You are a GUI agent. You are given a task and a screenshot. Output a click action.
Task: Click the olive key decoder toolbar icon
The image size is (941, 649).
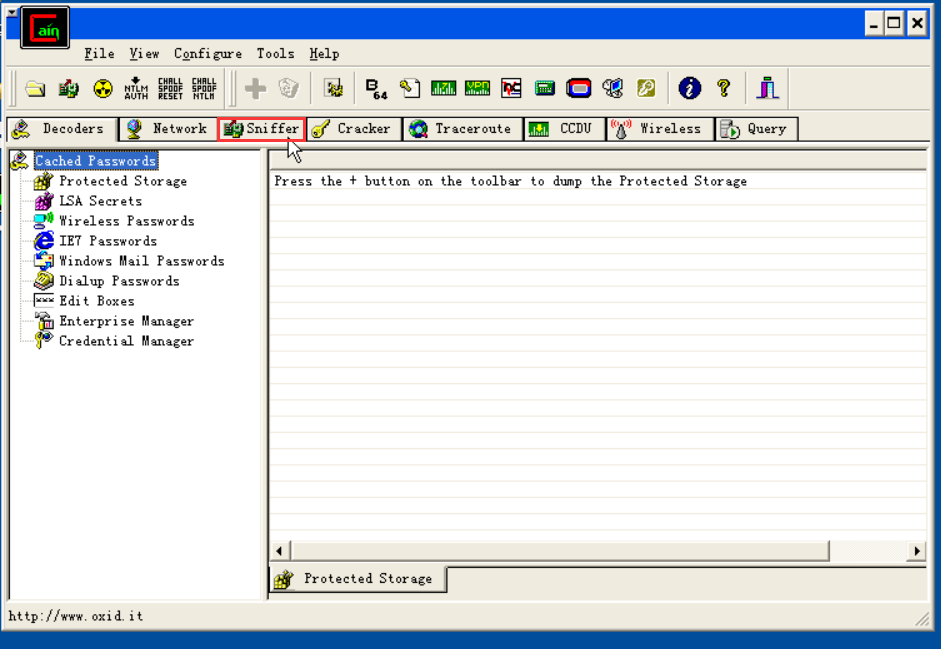click(x=646, y=89)
